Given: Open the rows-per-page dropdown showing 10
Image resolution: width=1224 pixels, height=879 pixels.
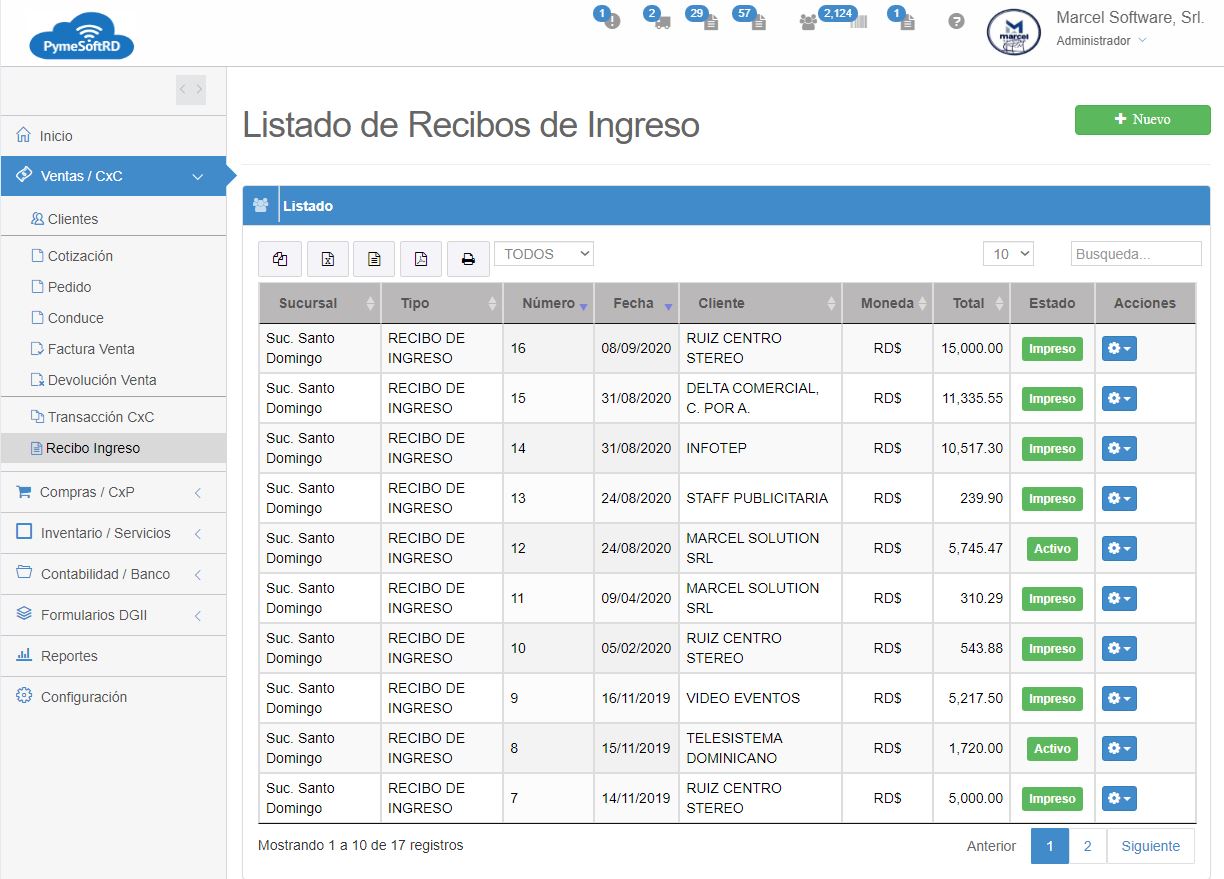Looking at the screenshot, I should (x=1007, y=254).
